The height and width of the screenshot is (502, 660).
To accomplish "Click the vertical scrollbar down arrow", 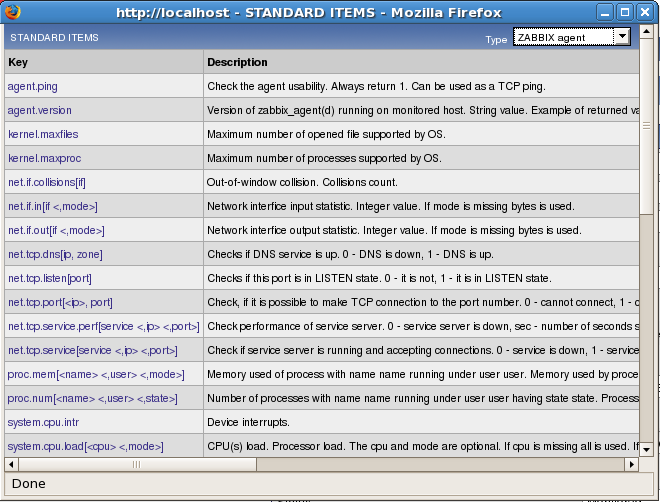I will [646, 449].
